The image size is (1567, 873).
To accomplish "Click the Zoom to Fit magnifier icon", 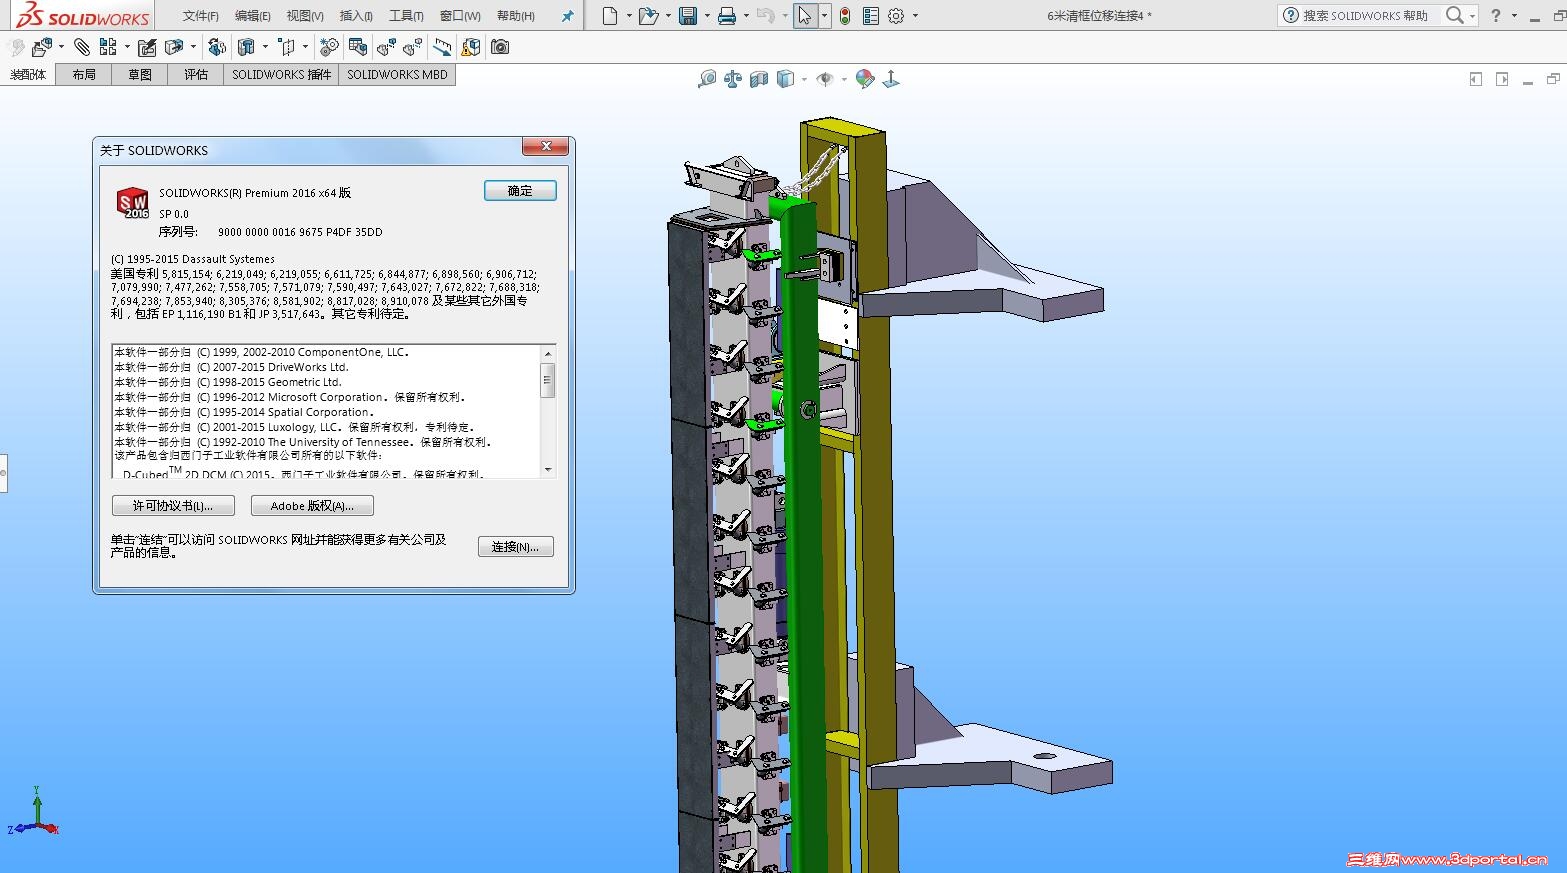I will 707,79.
